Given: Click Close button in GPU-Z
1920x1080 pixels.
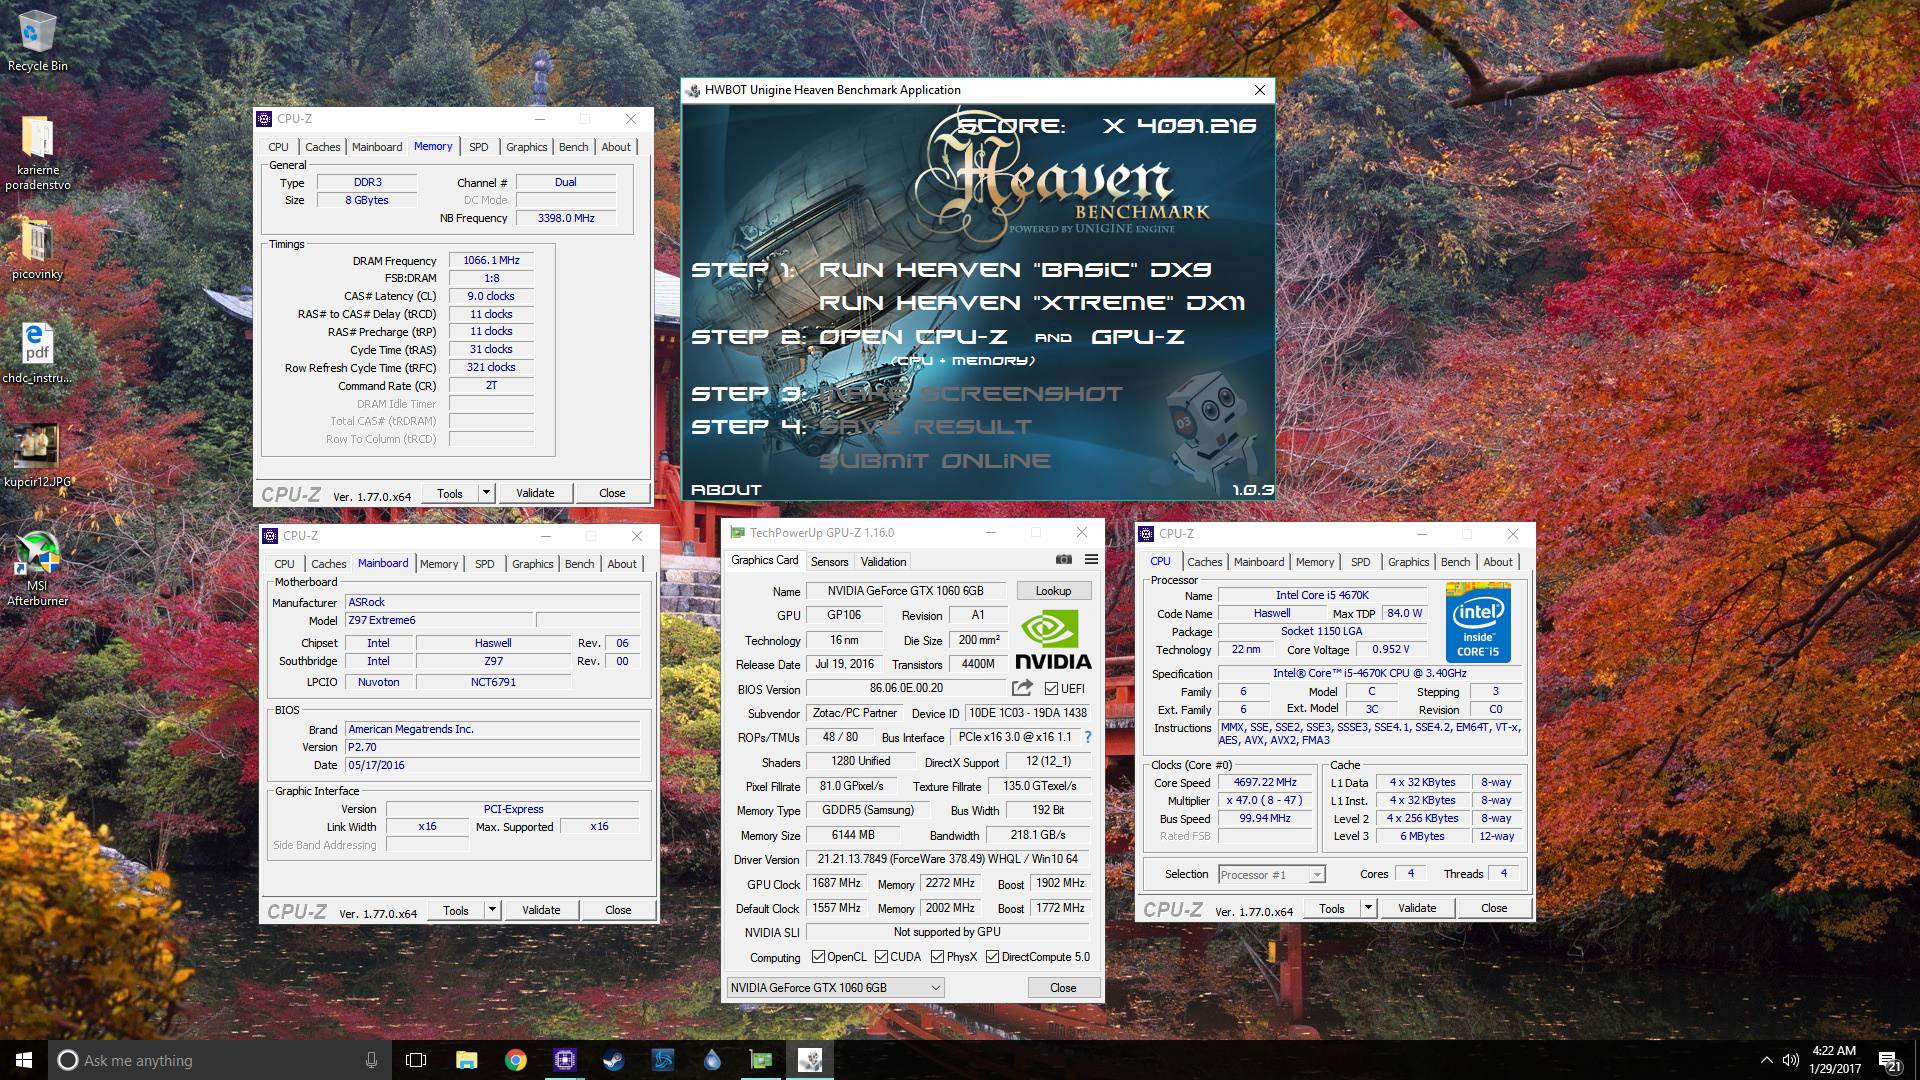Looking at the screenshot, I should (x=1063, y=987).
